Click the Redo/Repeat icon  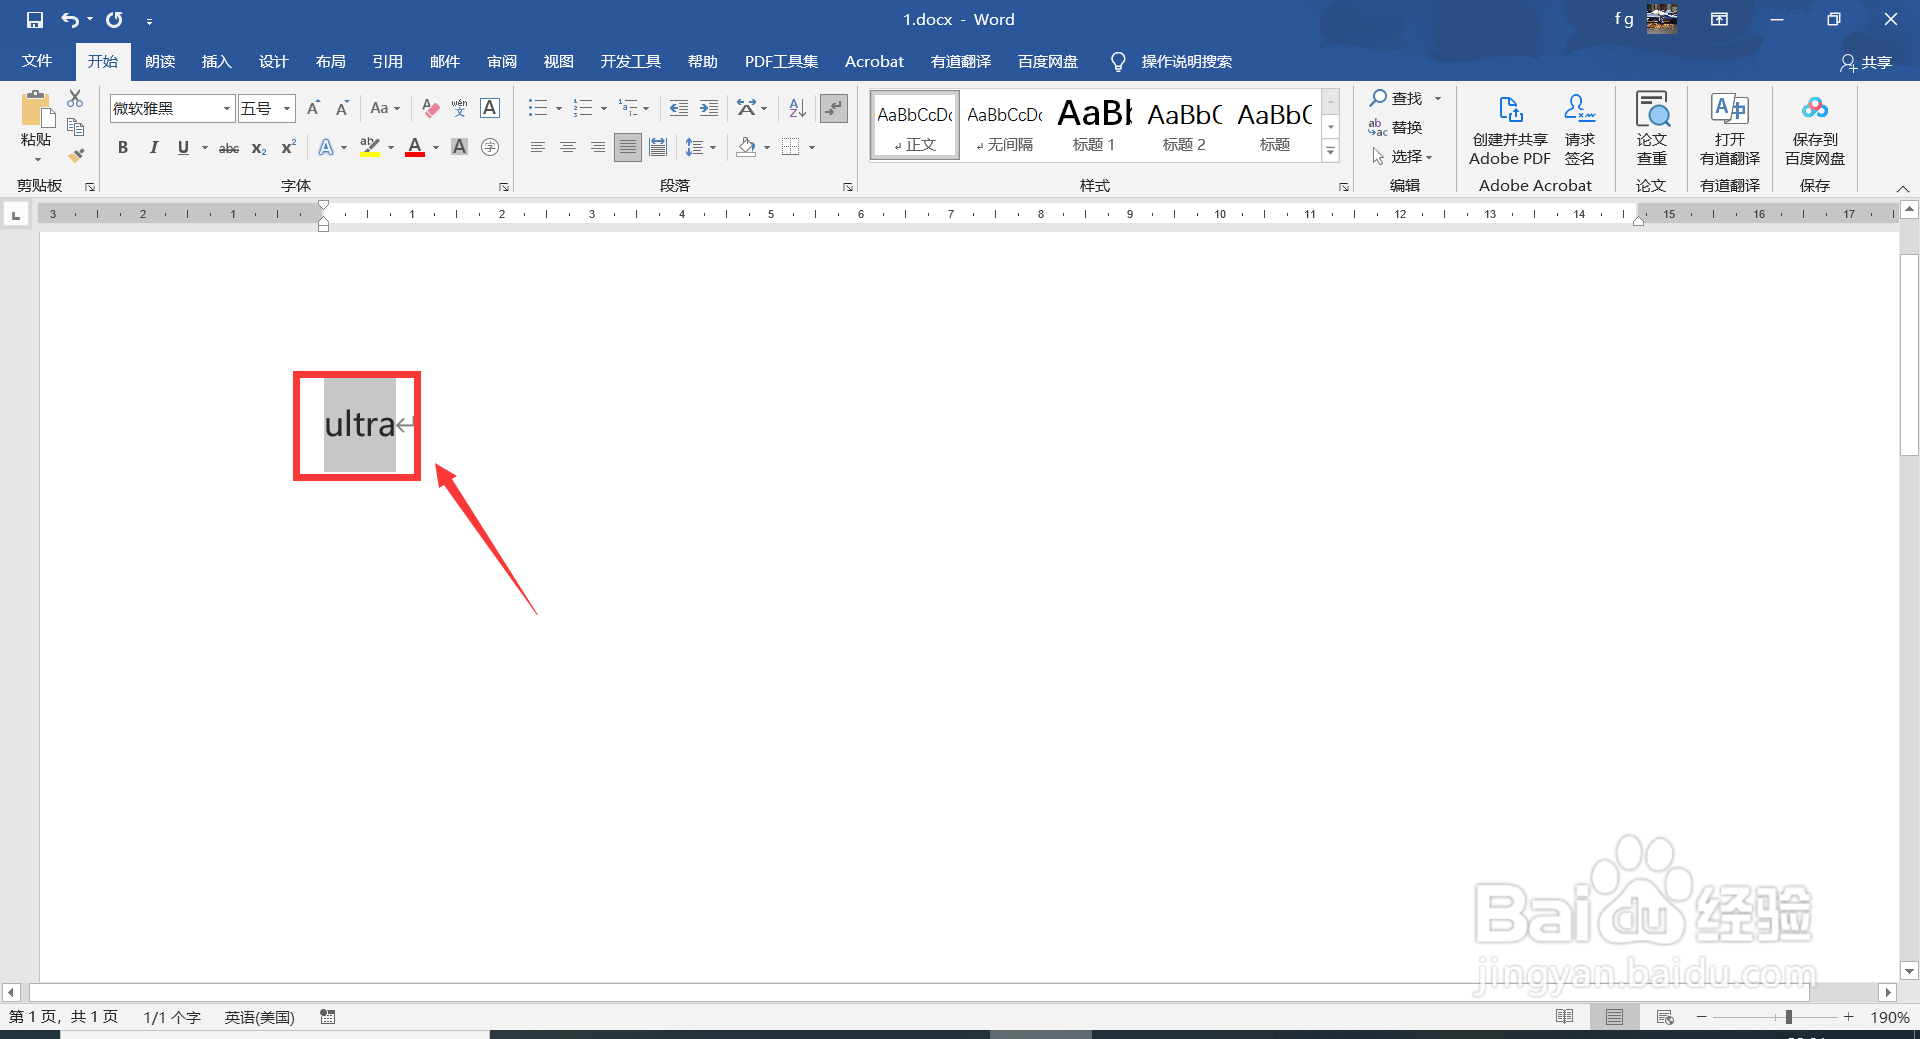point(114,19)
